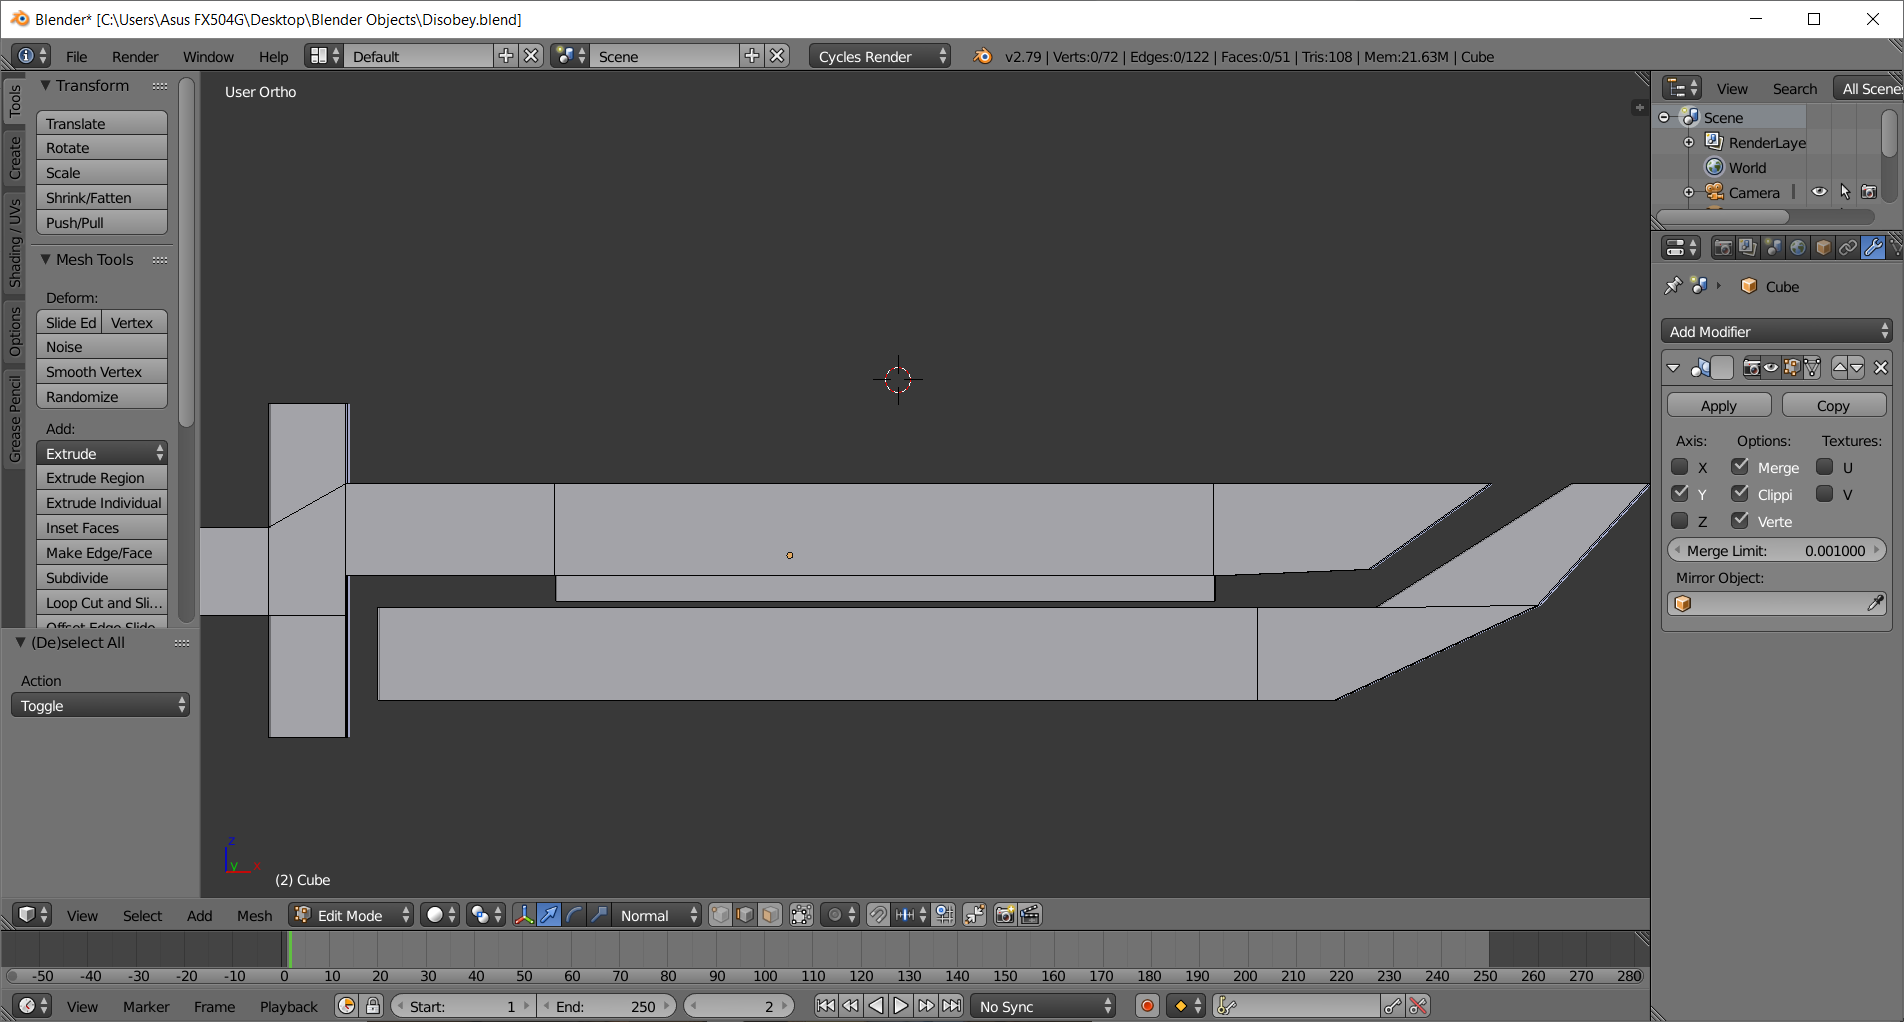Click the Copy modifier button

click(x=1833, y=405)
